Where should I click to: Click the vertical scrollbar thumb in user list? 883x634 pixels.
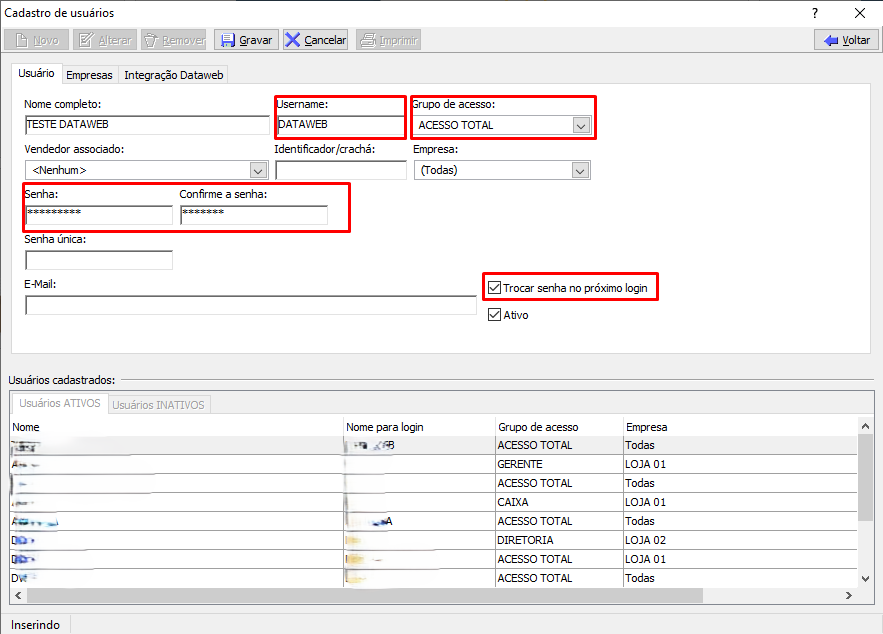[866, 477]
